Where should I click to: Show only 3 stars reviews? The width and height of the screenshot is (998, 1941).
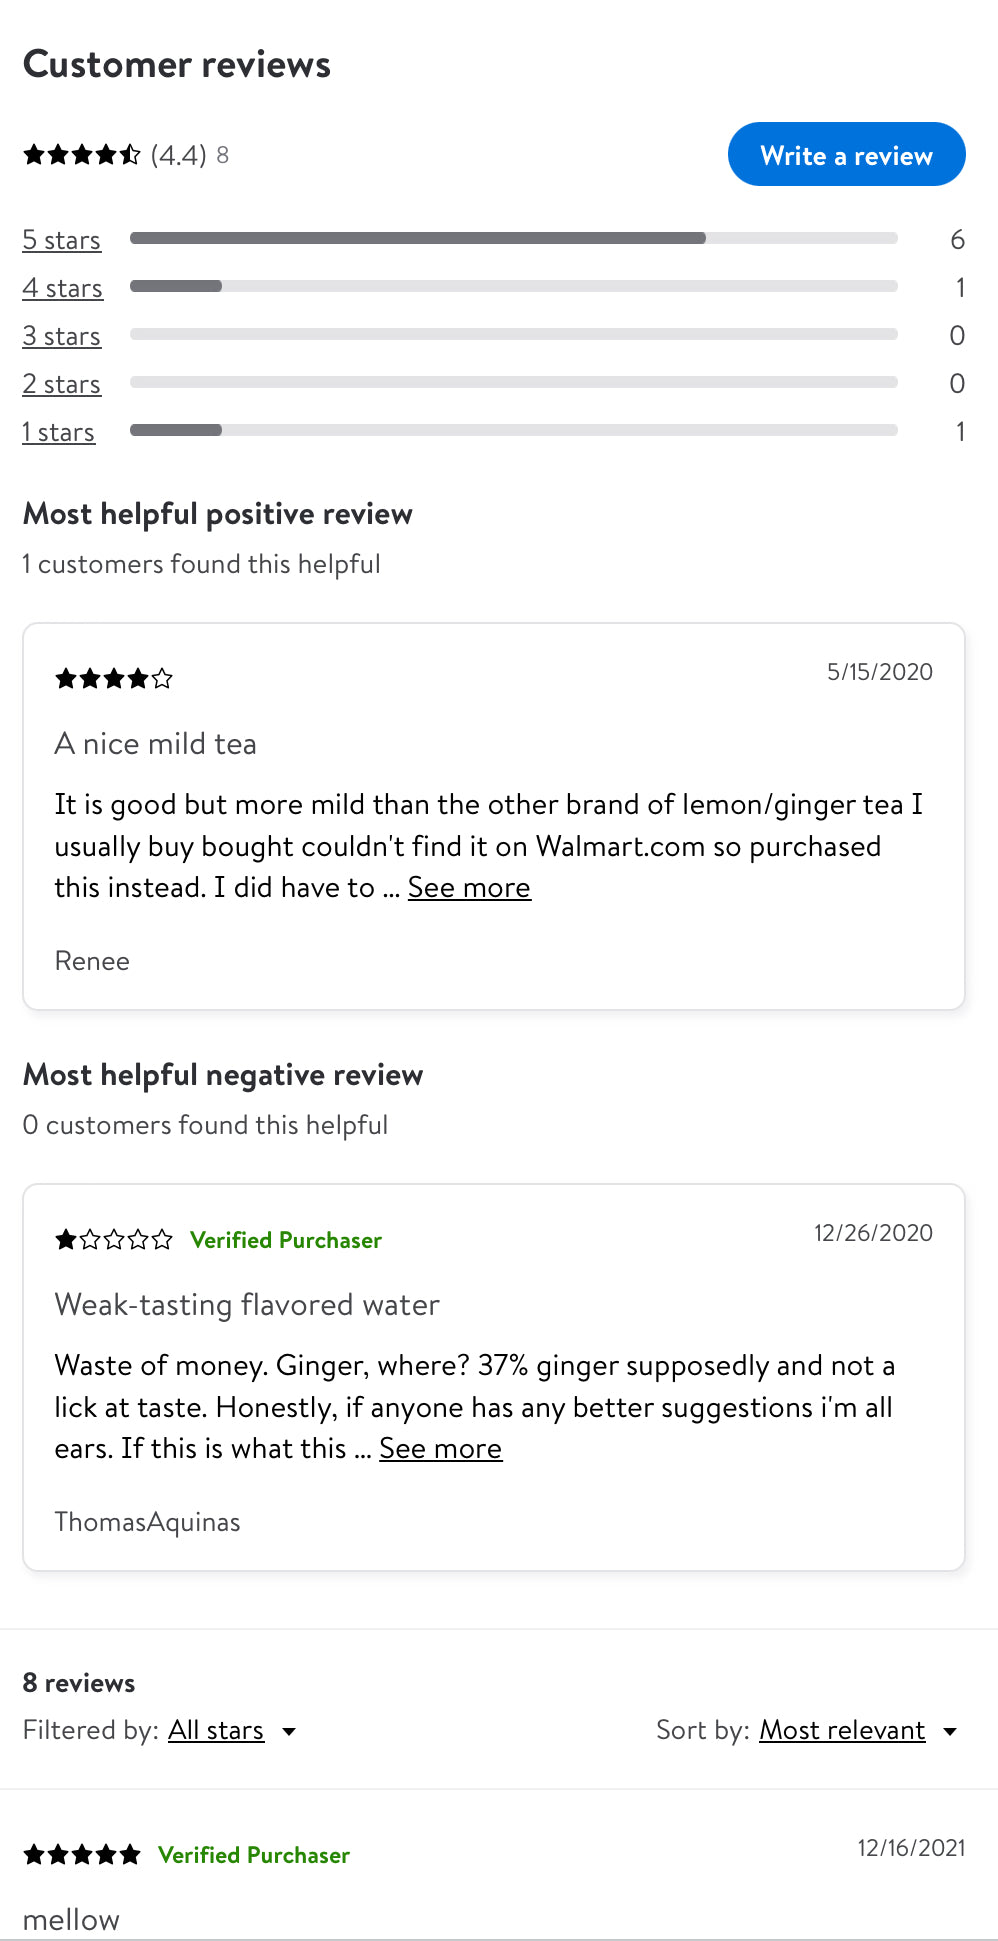(62, 336)
